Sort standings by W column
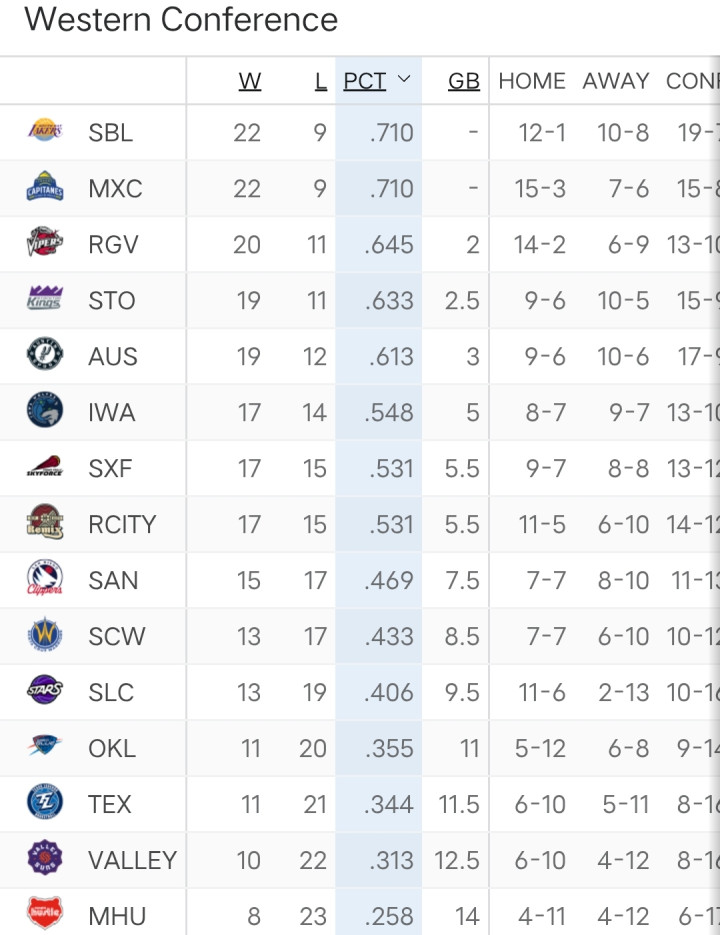720x935 pixels. (250, 81)
